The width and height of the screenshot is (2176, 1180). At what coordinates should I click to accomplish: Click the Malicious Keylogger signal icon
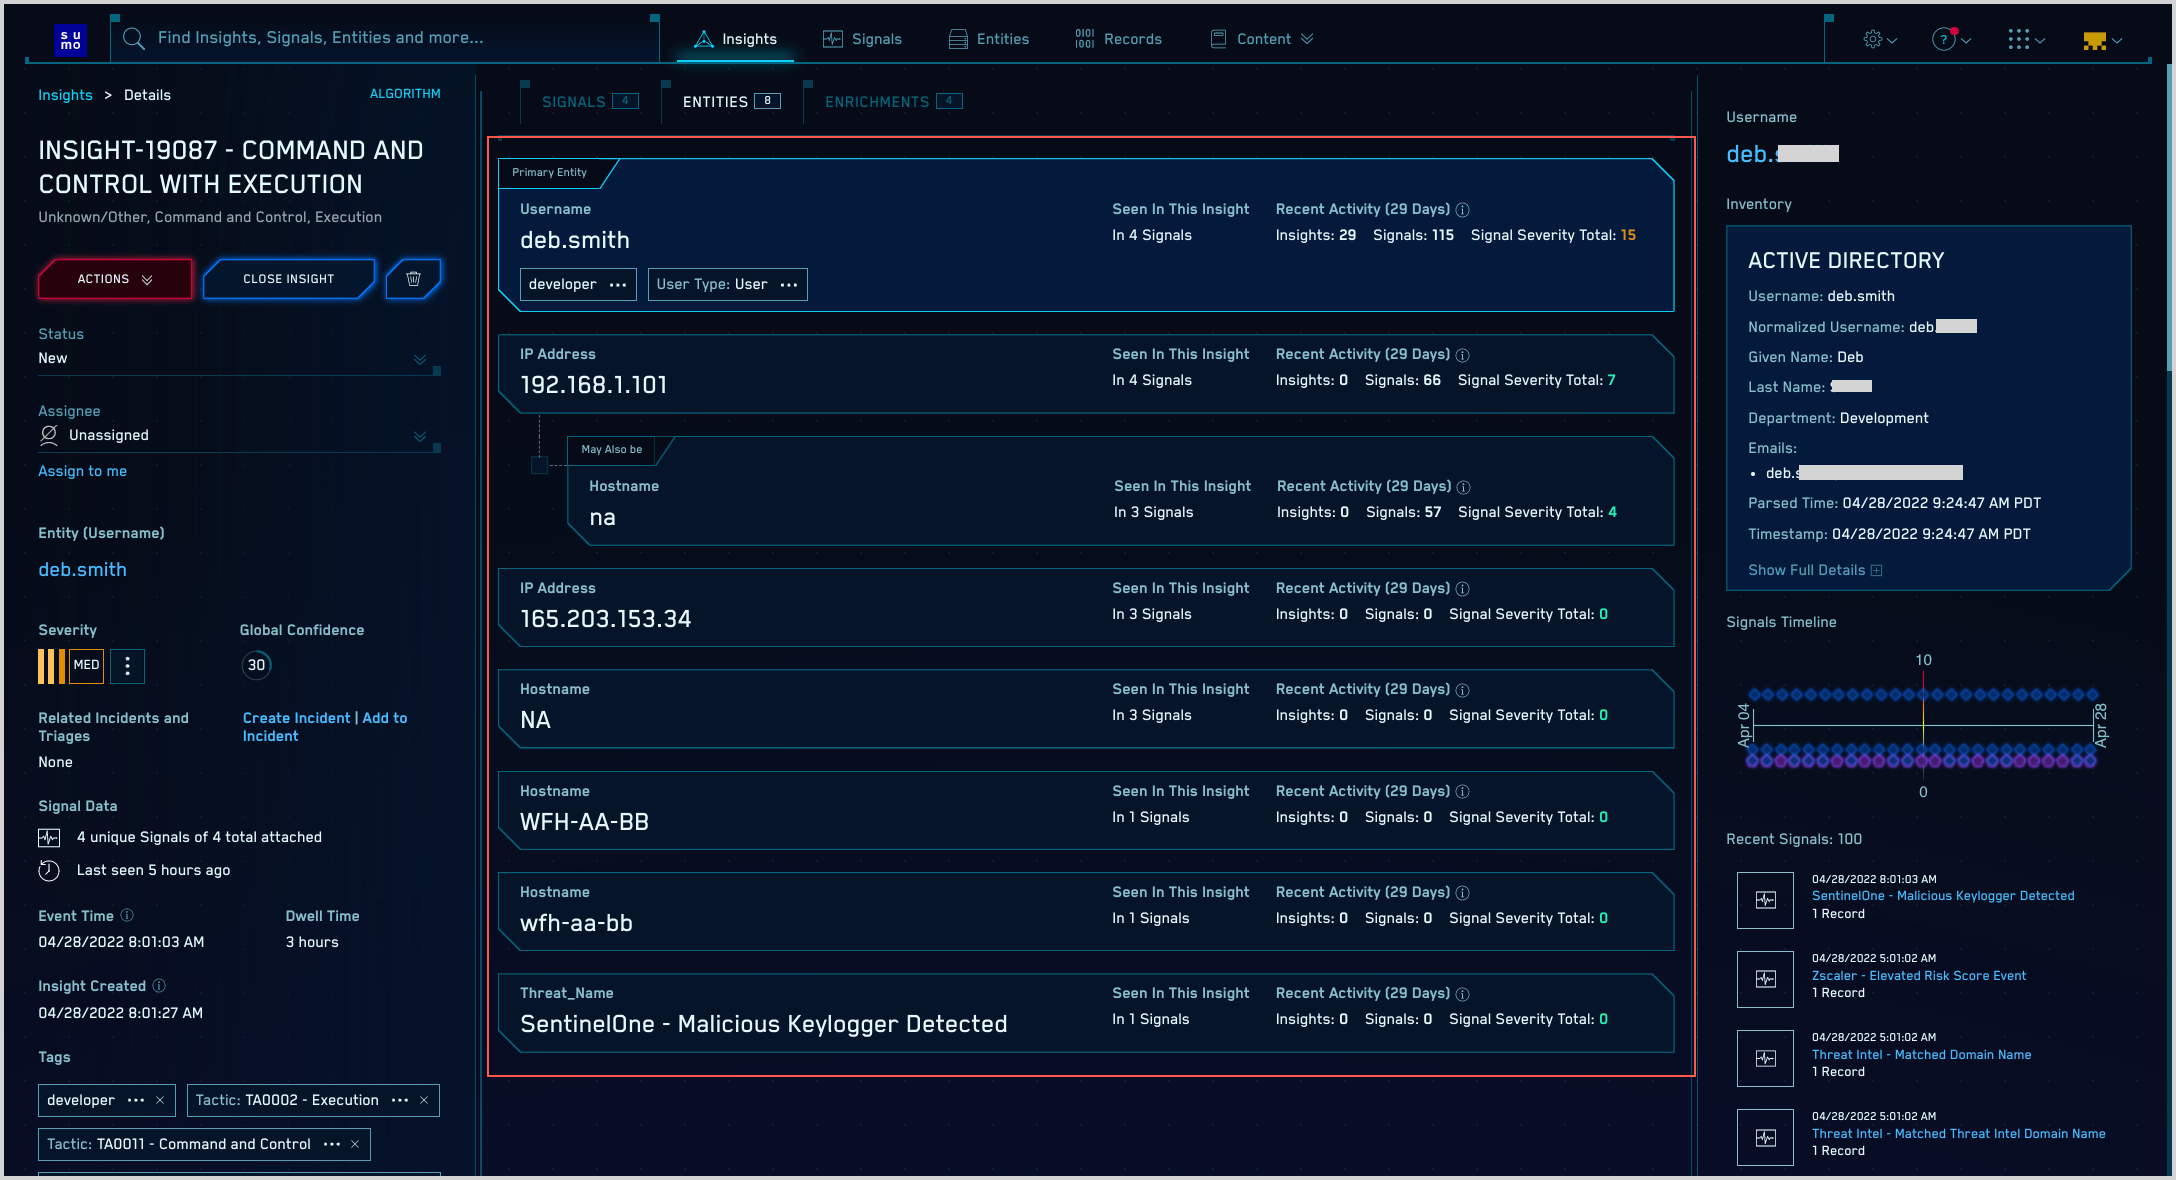click(1765, 900)
